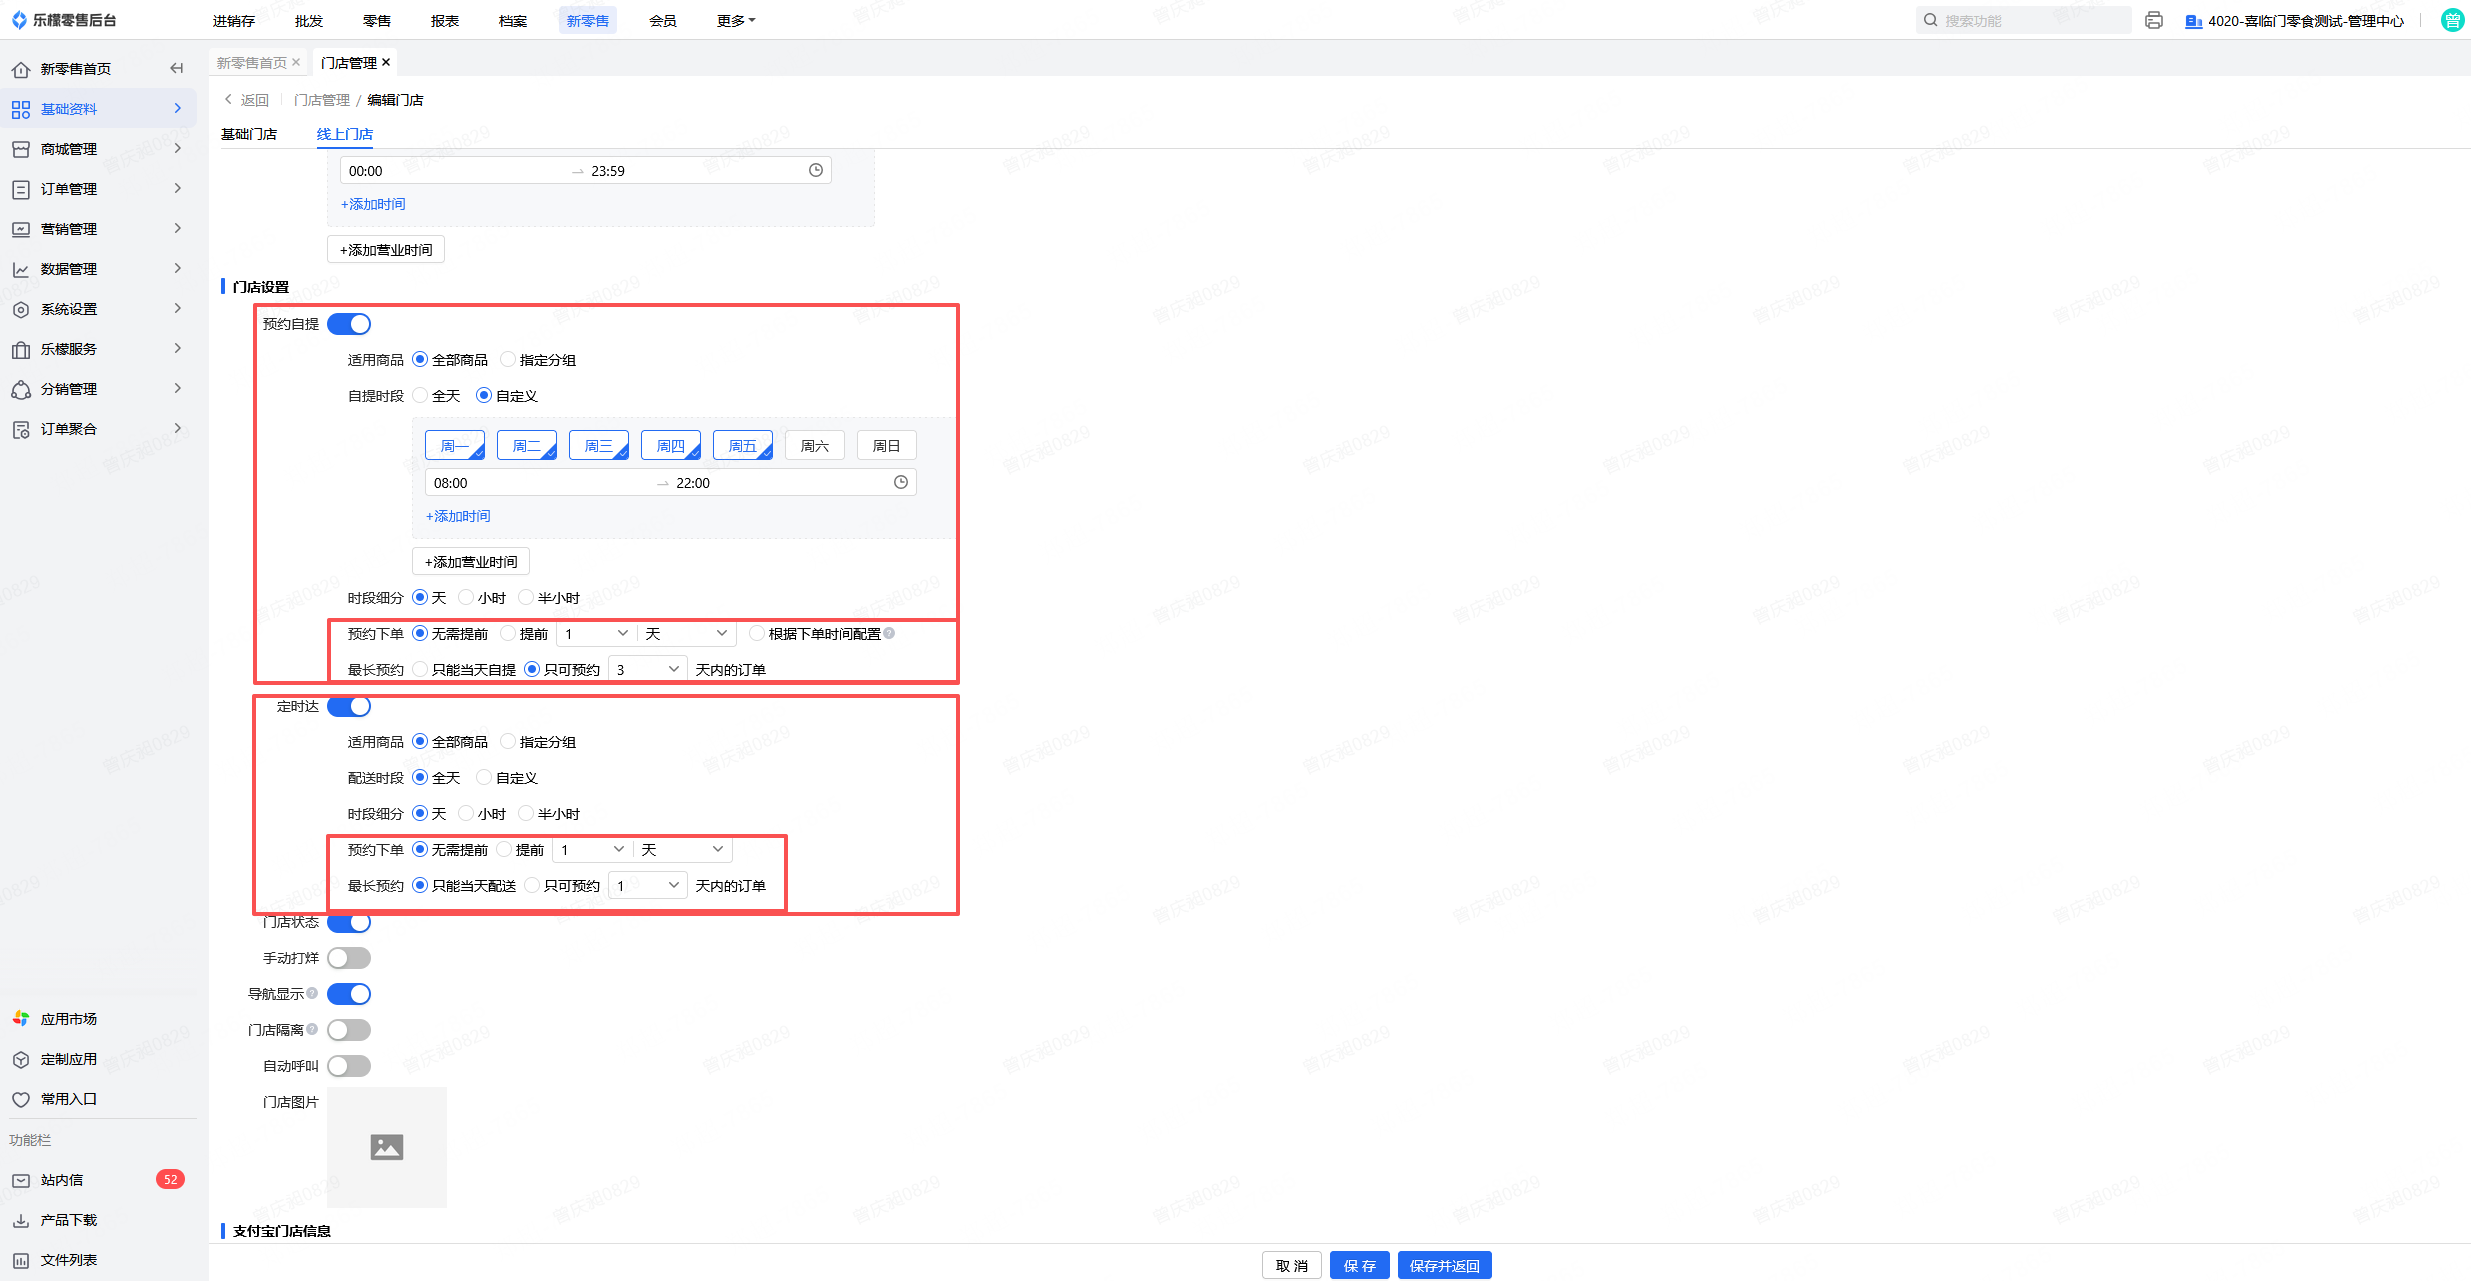
Task: Click the +添加营业时间 button under 自提时段
Action: point(471,561)
